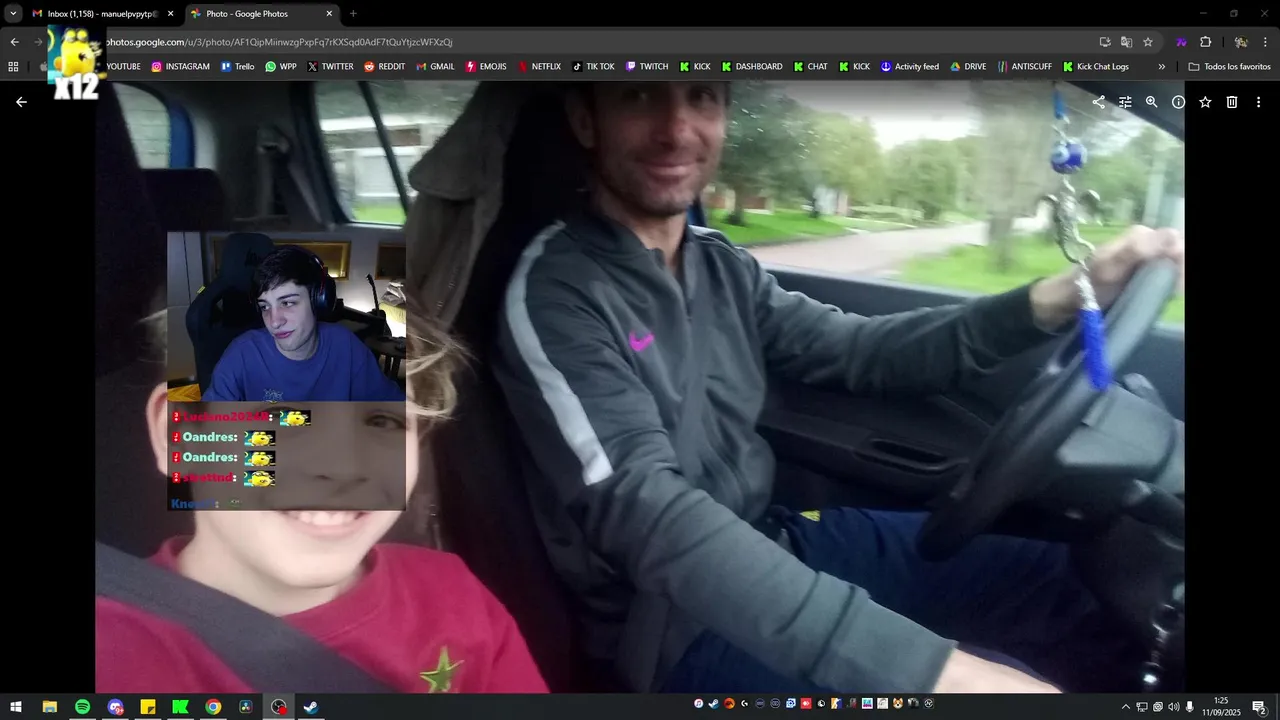Zoom into the photo with magnifier icon
Screen dimensions: 1280x720
tap(1151, 102)
